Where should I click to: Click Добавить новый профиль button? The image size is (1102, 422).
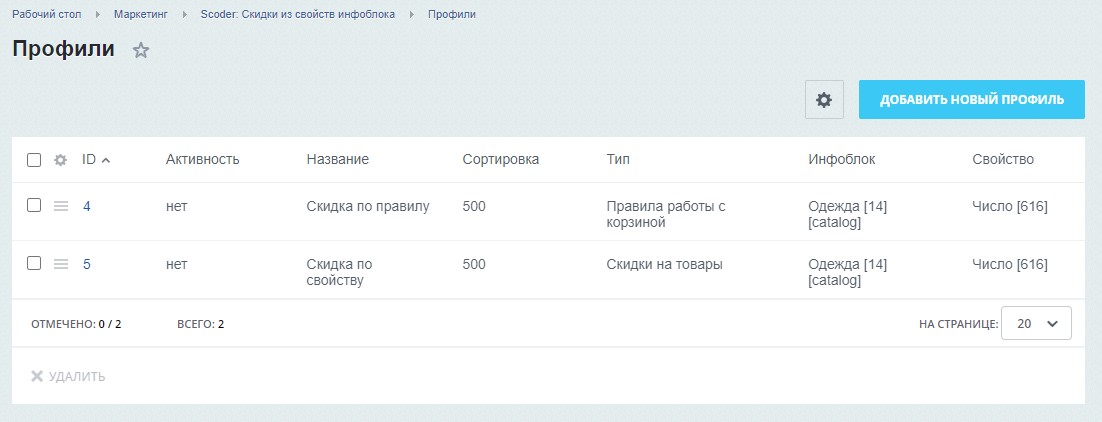tap(971, 100)
